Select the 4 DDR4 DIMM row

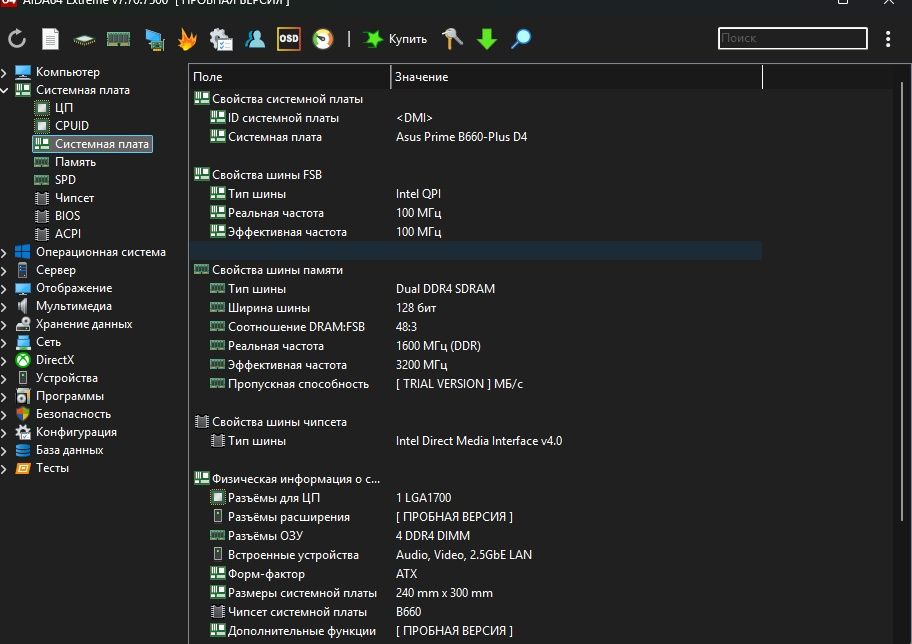(476, 536)
